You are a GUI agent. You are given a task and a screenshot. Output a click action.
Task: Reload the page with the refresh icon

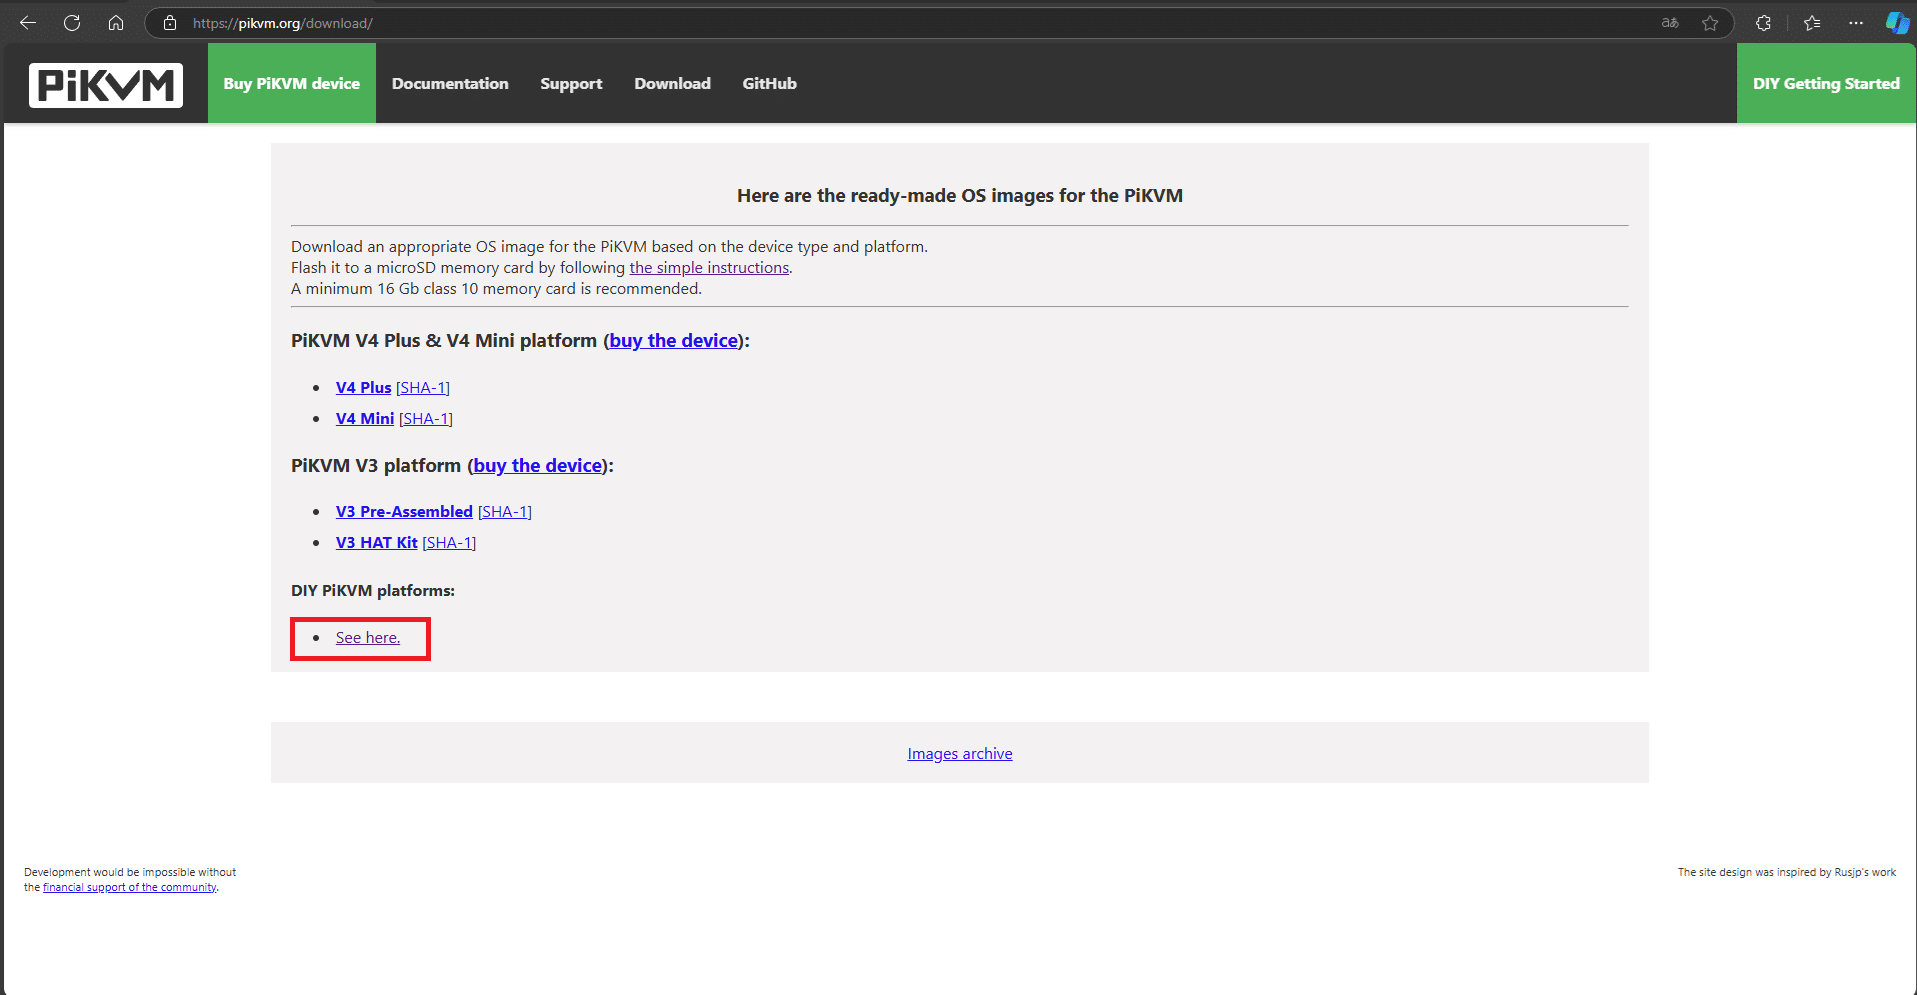click(72, 23)
